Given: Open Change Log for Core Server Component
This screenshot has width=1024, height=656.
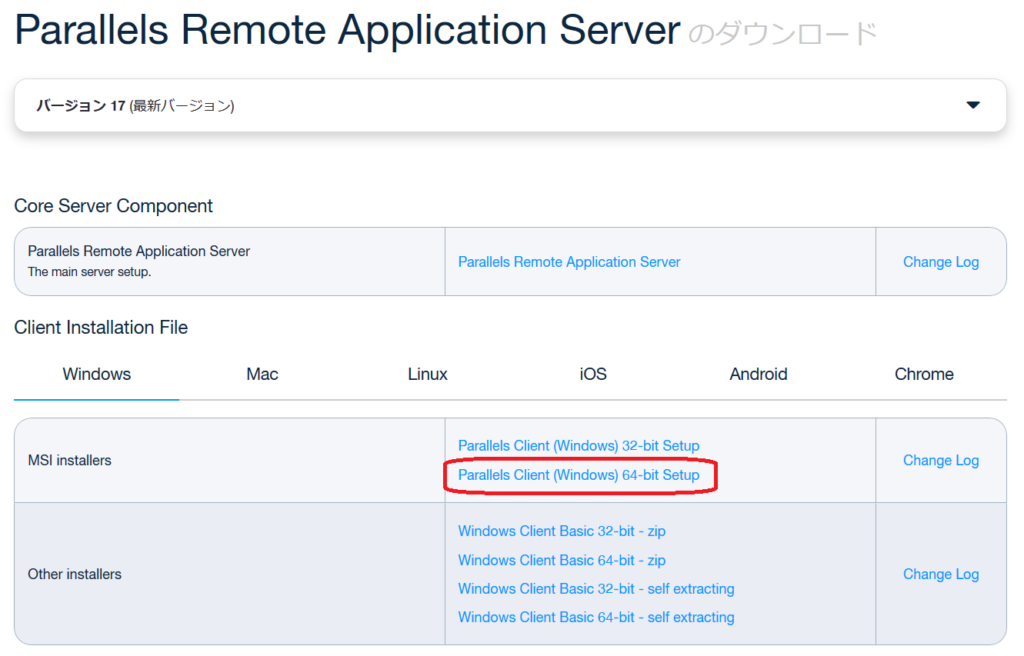Looking at the screenshot, I should [x=940, y=262].
